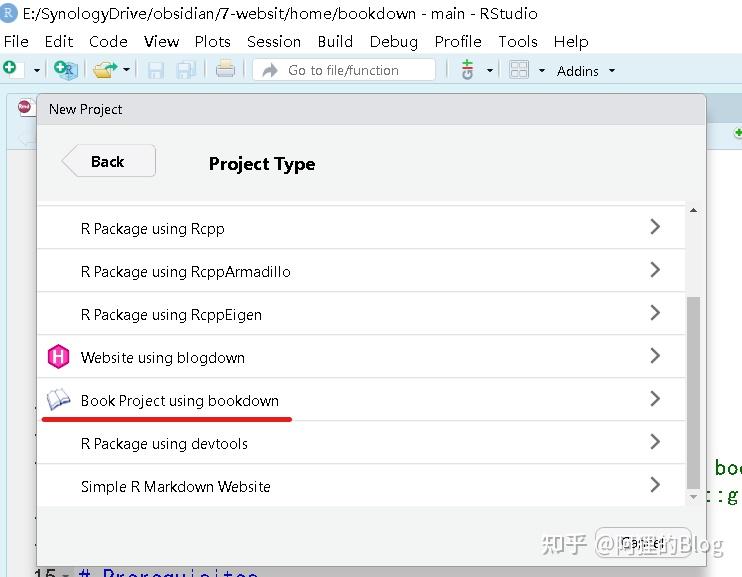The image size is (742, 577).
Task: Go back with the Back button
Action: [x=108, y=161]
